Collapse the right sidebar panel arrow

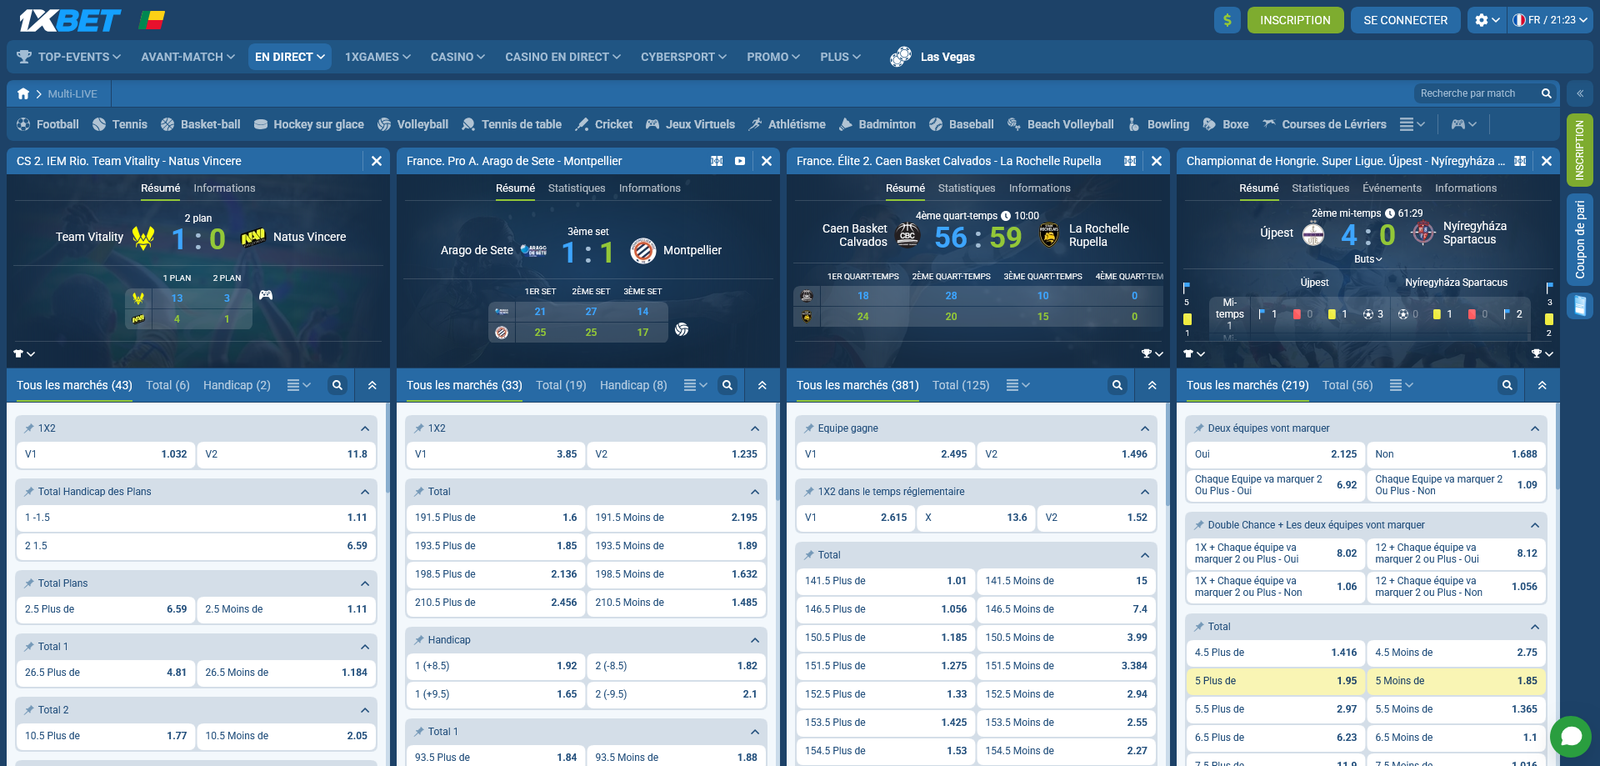1580,93
